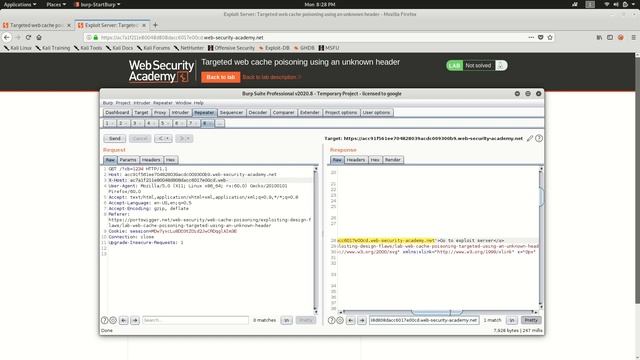640x360 pixels.
Task: Switch to the Comparer tab
Action: point(283,113)
